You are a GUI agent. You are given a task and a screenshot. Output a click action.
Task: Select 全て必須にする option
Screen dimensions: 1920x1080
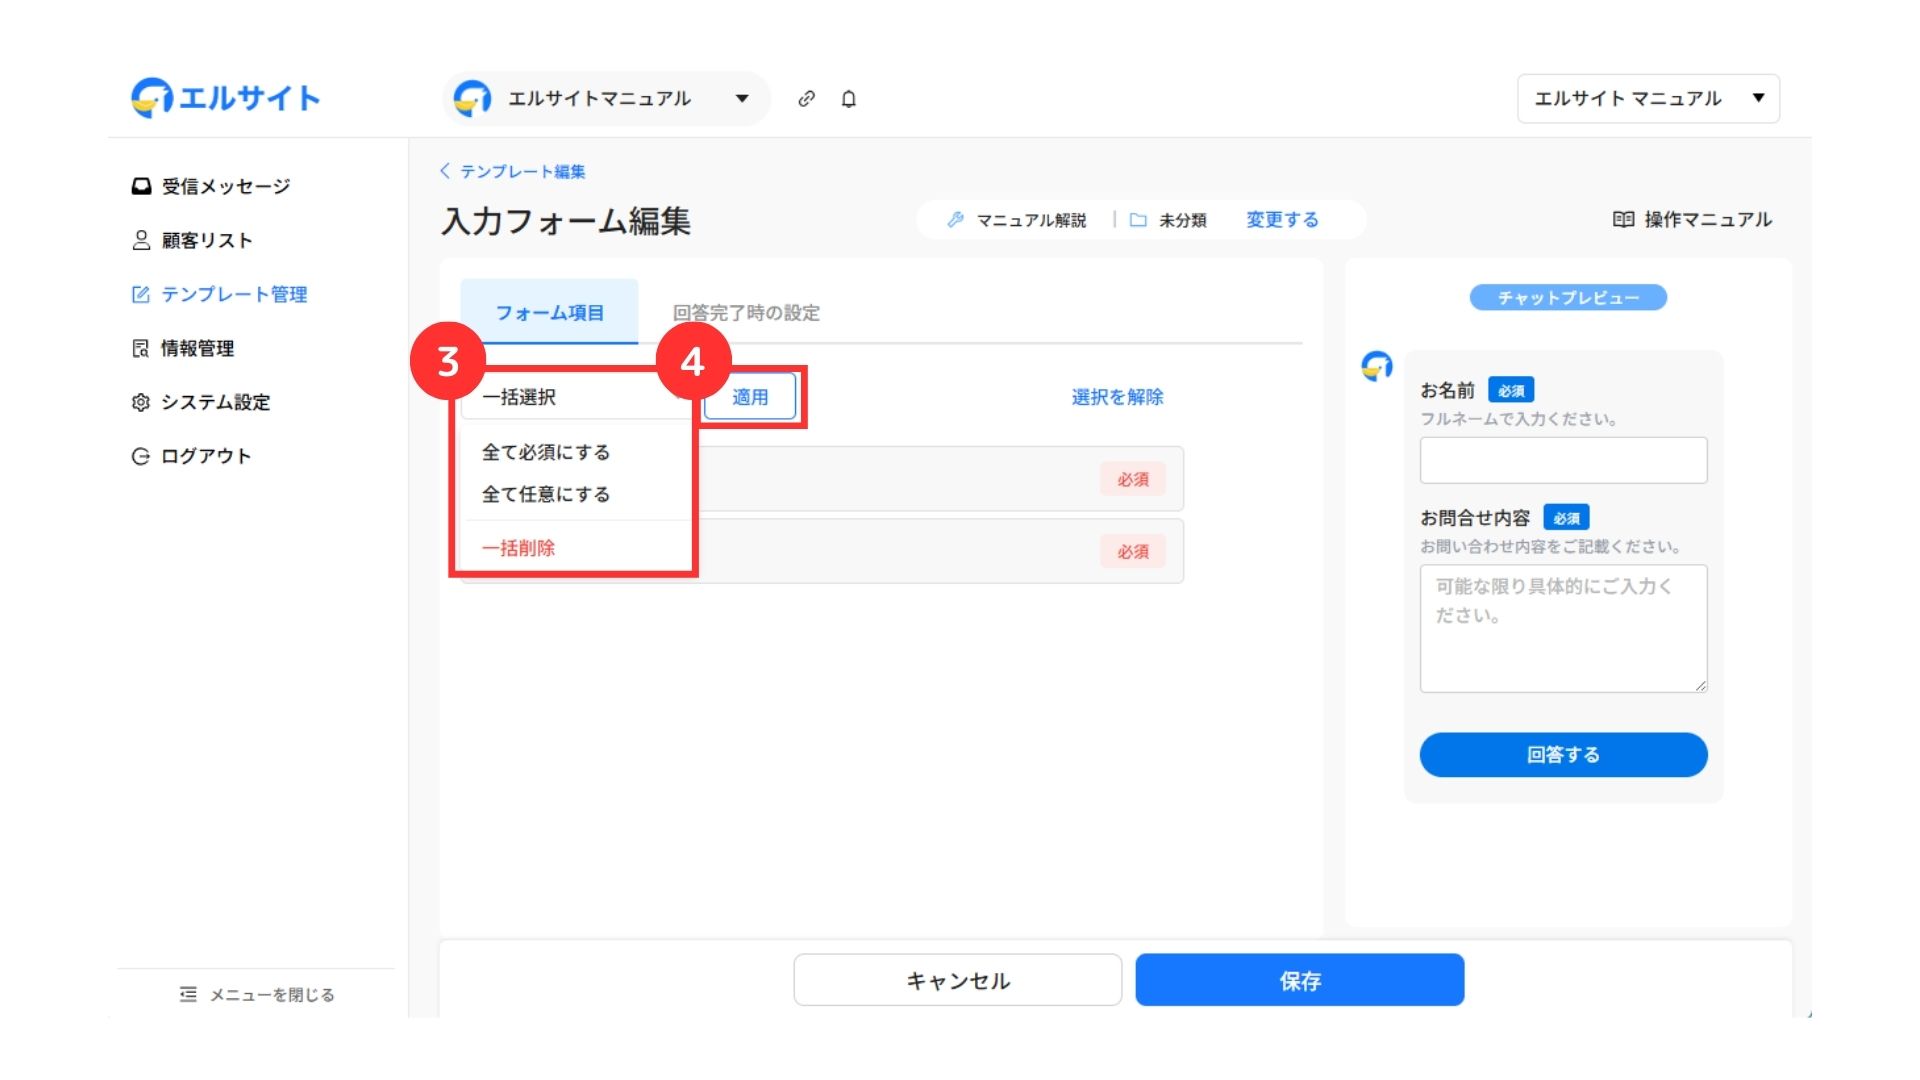546,452
